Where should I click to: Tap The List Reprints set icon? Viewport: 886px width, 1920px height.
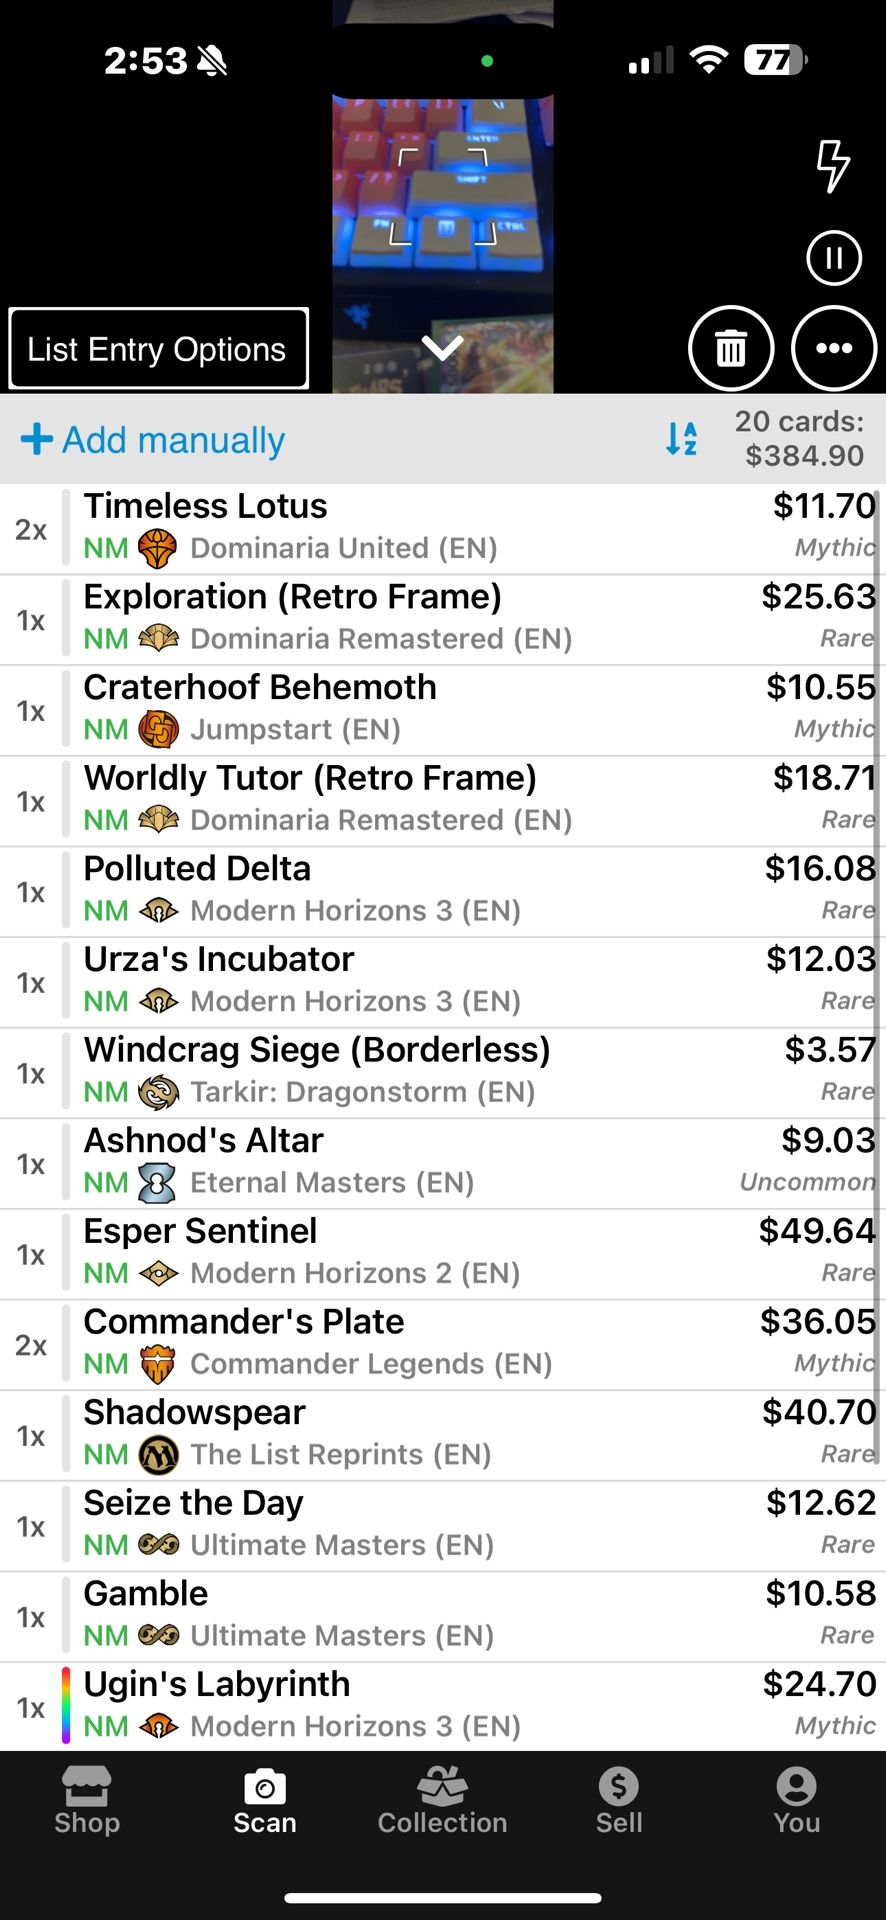(158, 1455)
